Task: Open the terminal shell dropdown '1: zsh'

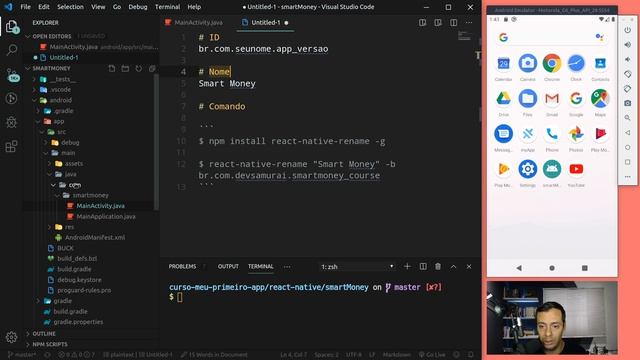Action: pos(357,267)
